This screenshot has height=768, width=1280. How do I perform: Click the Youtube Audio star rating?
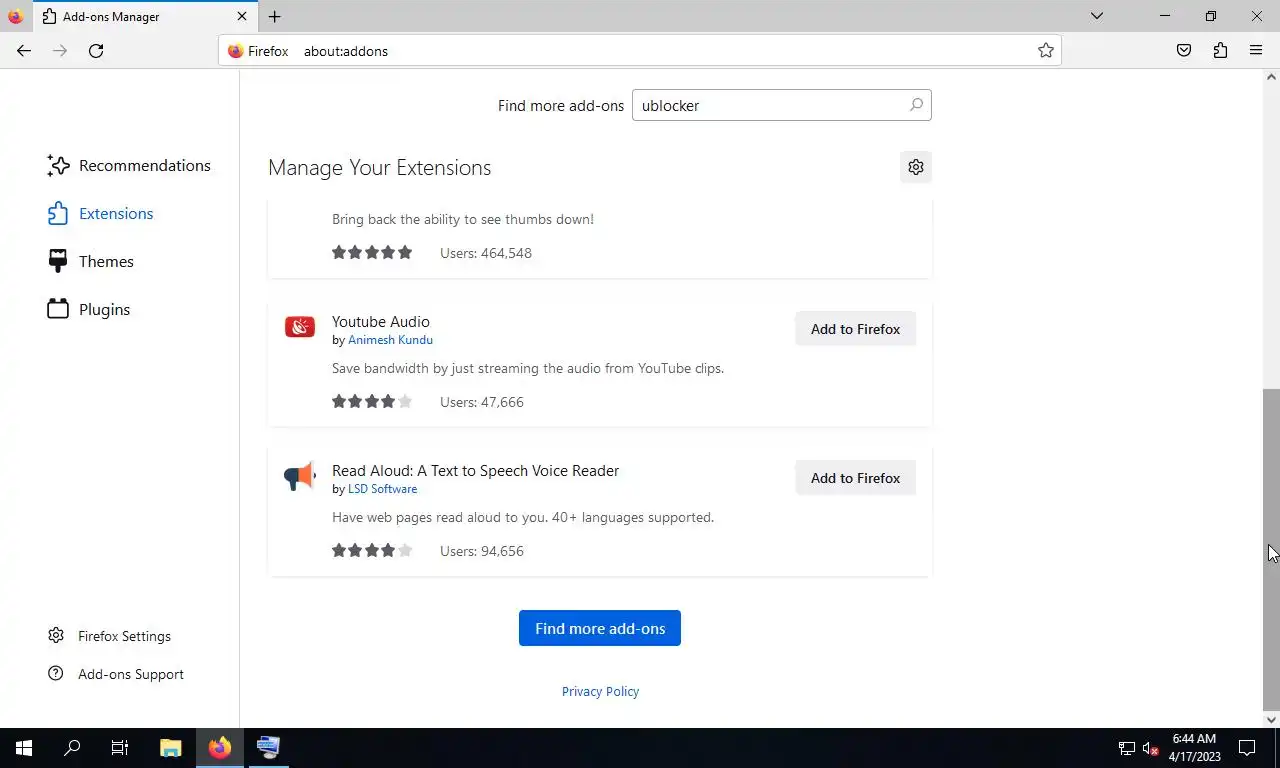pyautogui.click(x=372, y=402)
